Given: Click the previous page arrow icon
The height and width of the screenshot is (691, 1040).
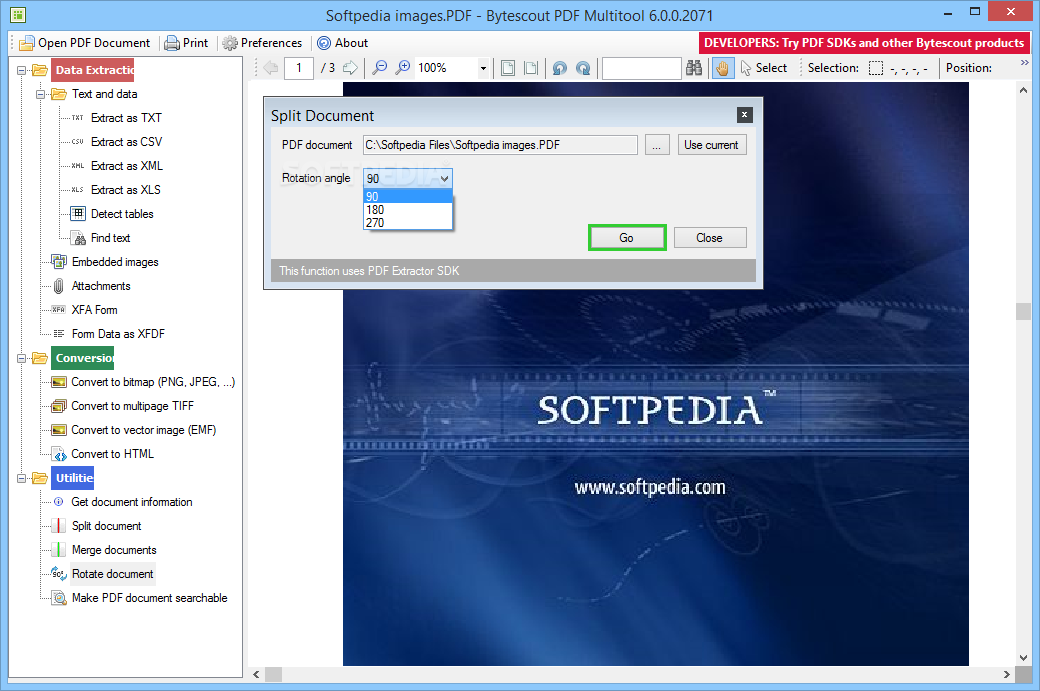Looking at the screenshot, I should (x=271, y=68).
